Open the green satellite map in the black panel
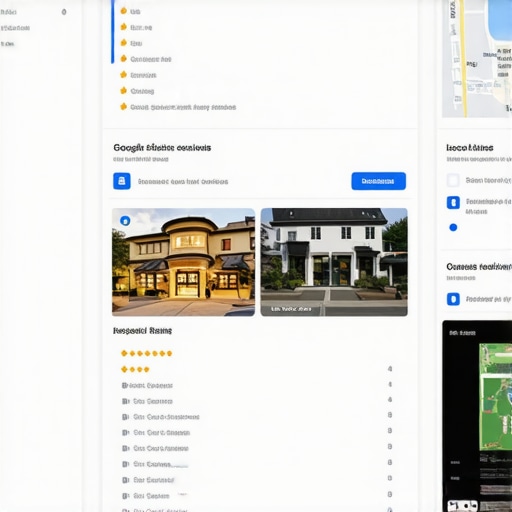 tap(496, 397)
